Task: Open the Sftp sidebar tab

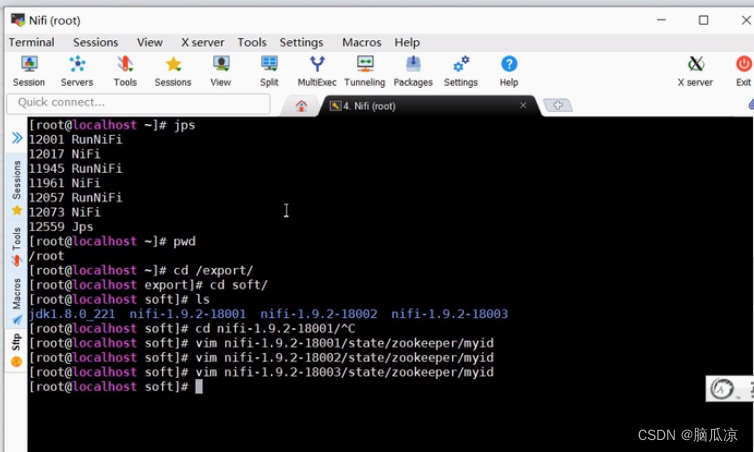Action: pyautogui.click(x=17, y=350)
